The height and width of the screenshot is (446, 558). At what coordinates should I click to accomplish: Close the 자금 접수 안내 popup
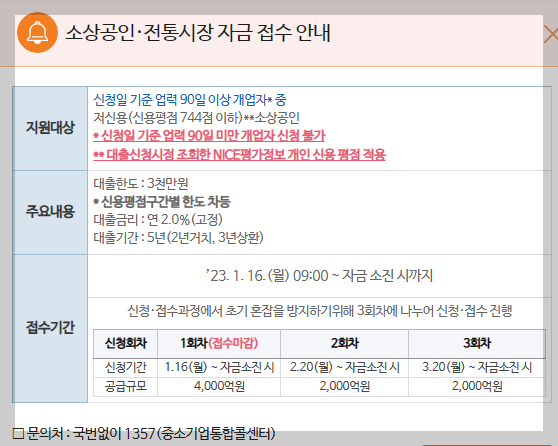pos(551,35)
